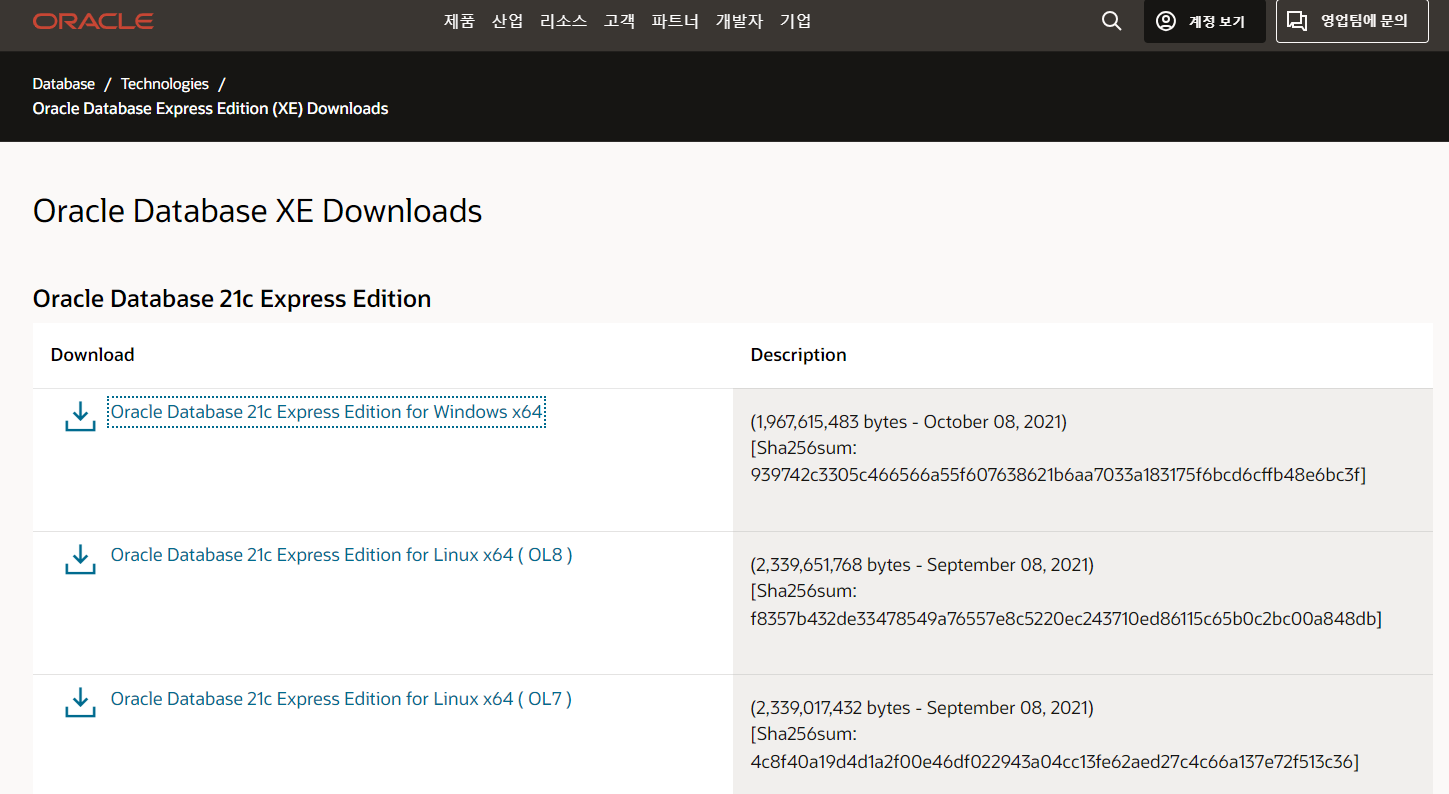Click the Sha256sum starting with 4c8f40a19d4d
Screen dimensions: 1449x794
click(1055, 762)
